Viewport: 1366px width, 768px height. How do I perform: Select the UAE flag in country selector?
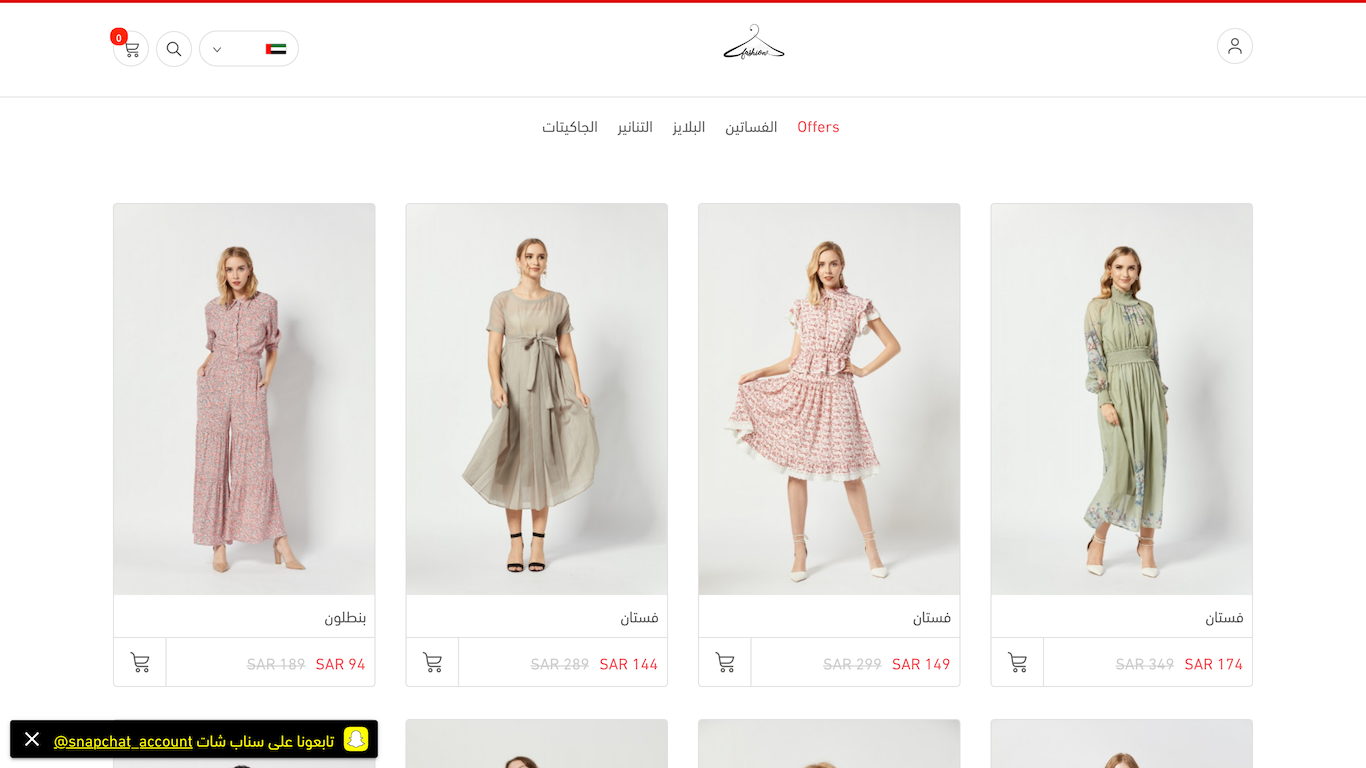point(276,49)
